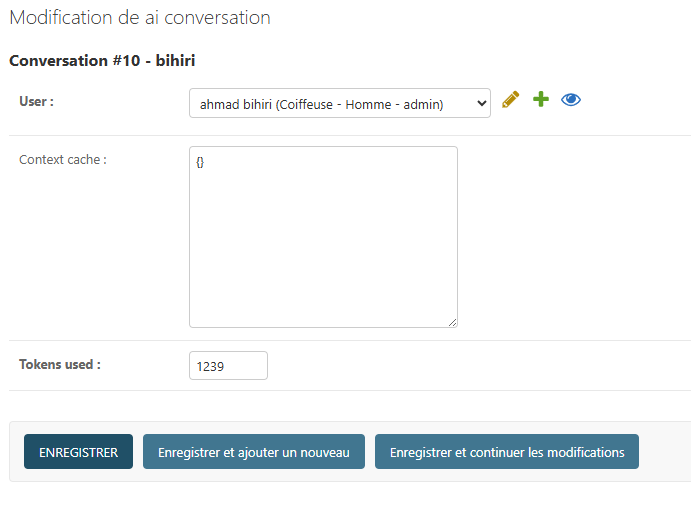Click the 'Tokens used :' field label
This screenshot has height=508, width=691.
click(60, 365)
